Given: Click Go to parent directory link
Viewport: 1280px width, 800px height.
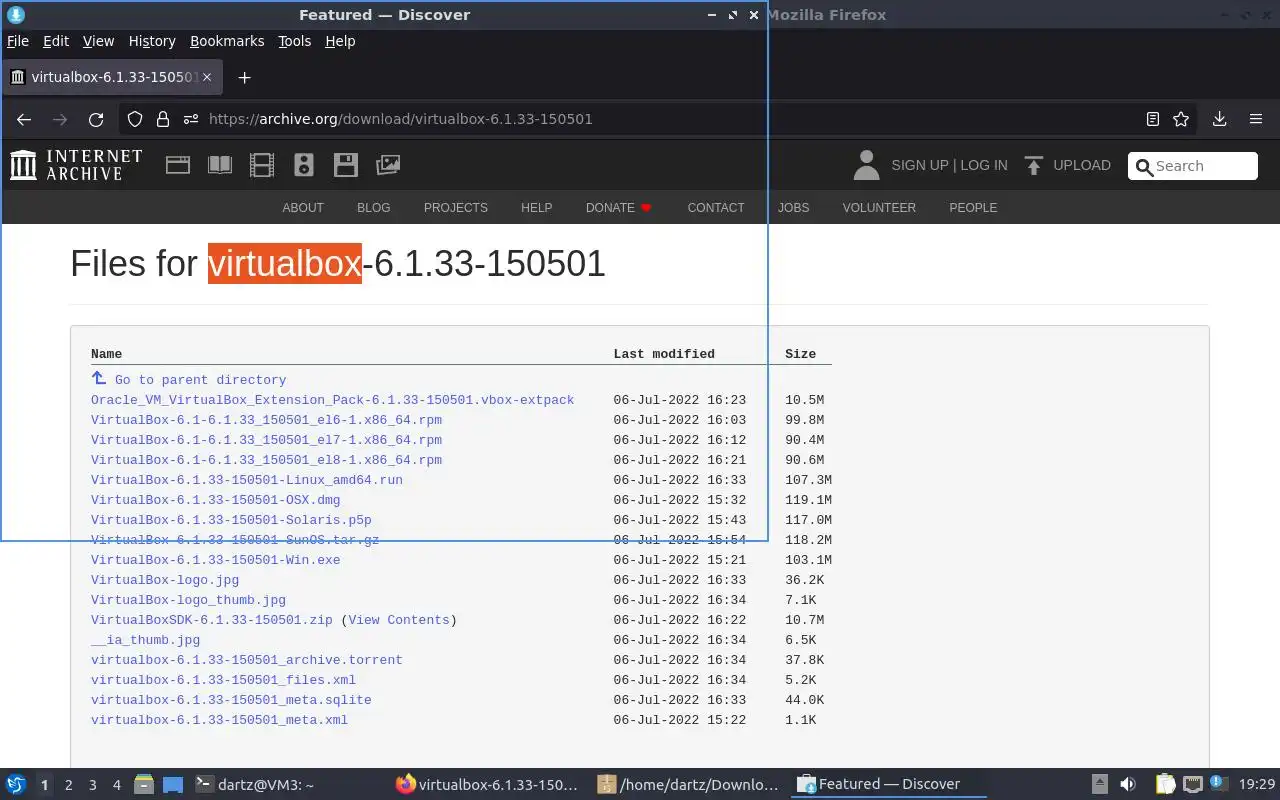Looking at the screenshot, I should [200, 380].
